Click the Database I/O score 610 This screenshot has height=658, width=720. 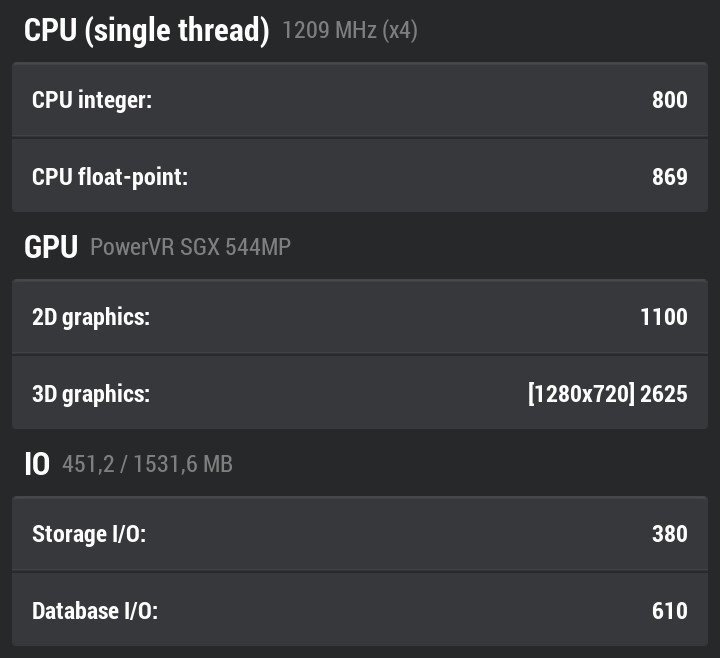[x=669, y=611]
